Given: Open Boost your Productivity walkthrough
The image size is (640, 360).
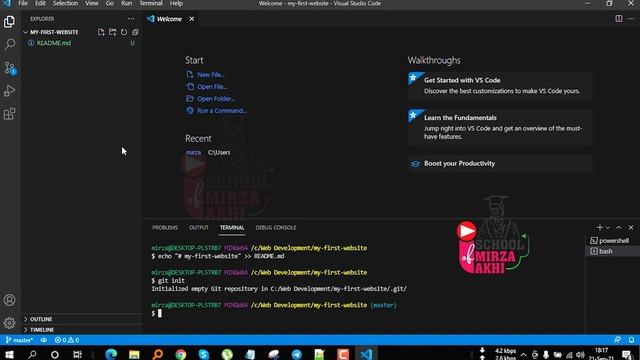Looking at the screenshot, I should (500, 163).
